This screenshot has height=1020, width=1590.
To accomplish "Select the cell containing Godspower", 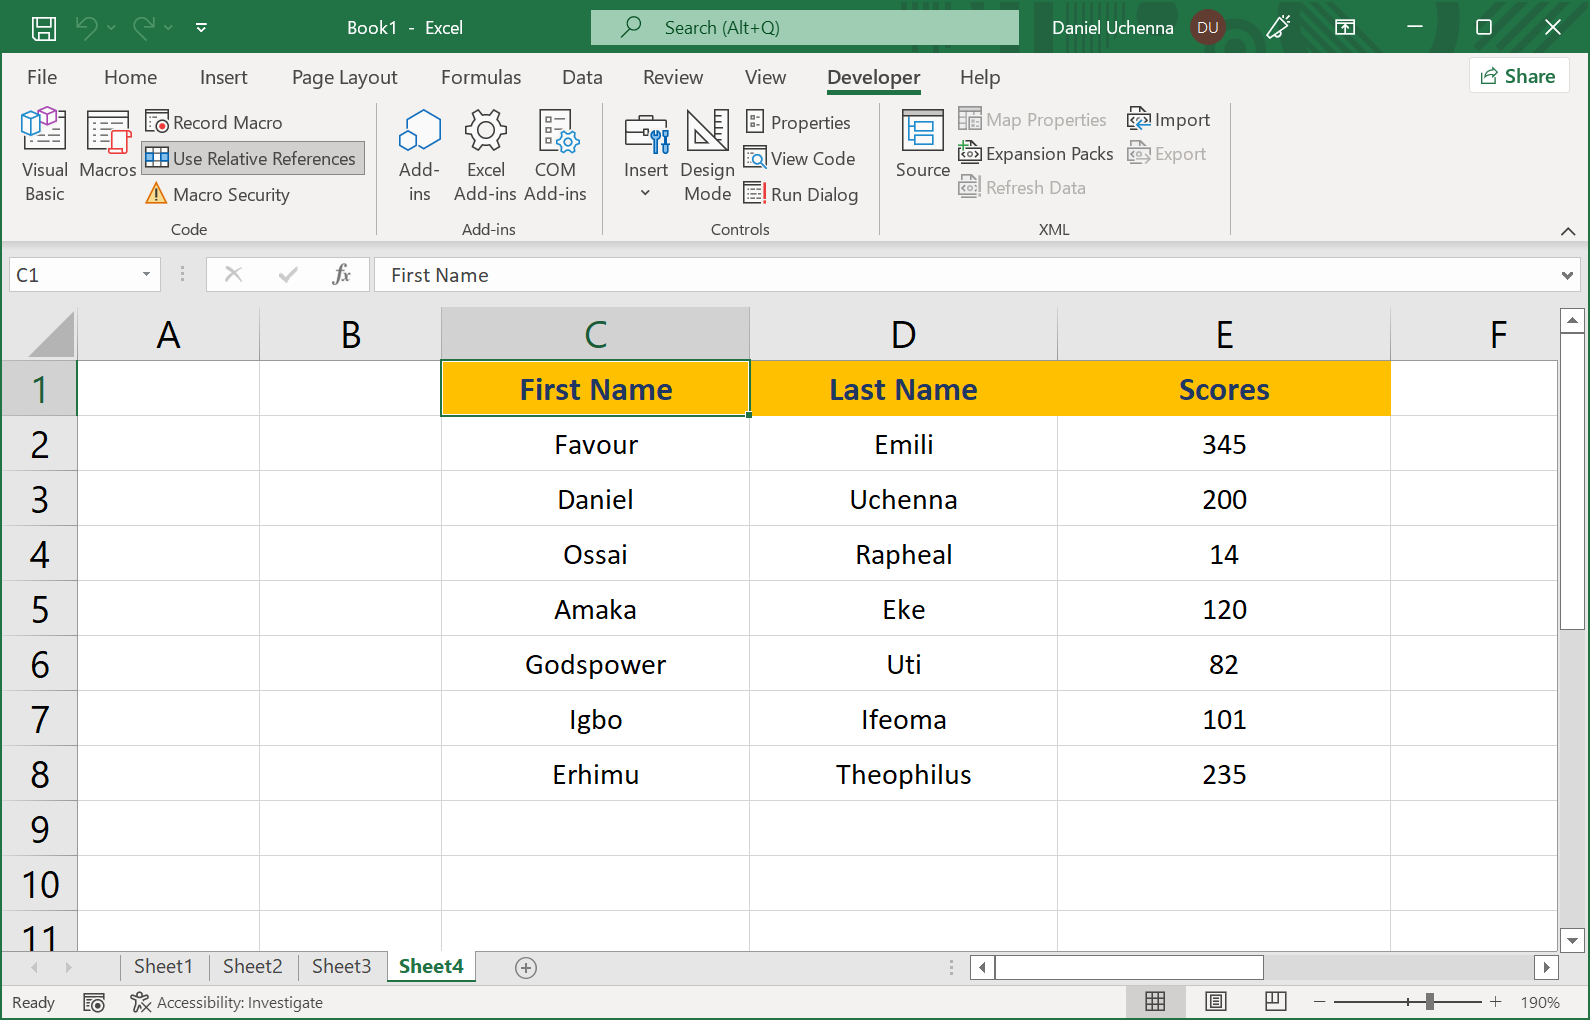I will coord(595,665).
